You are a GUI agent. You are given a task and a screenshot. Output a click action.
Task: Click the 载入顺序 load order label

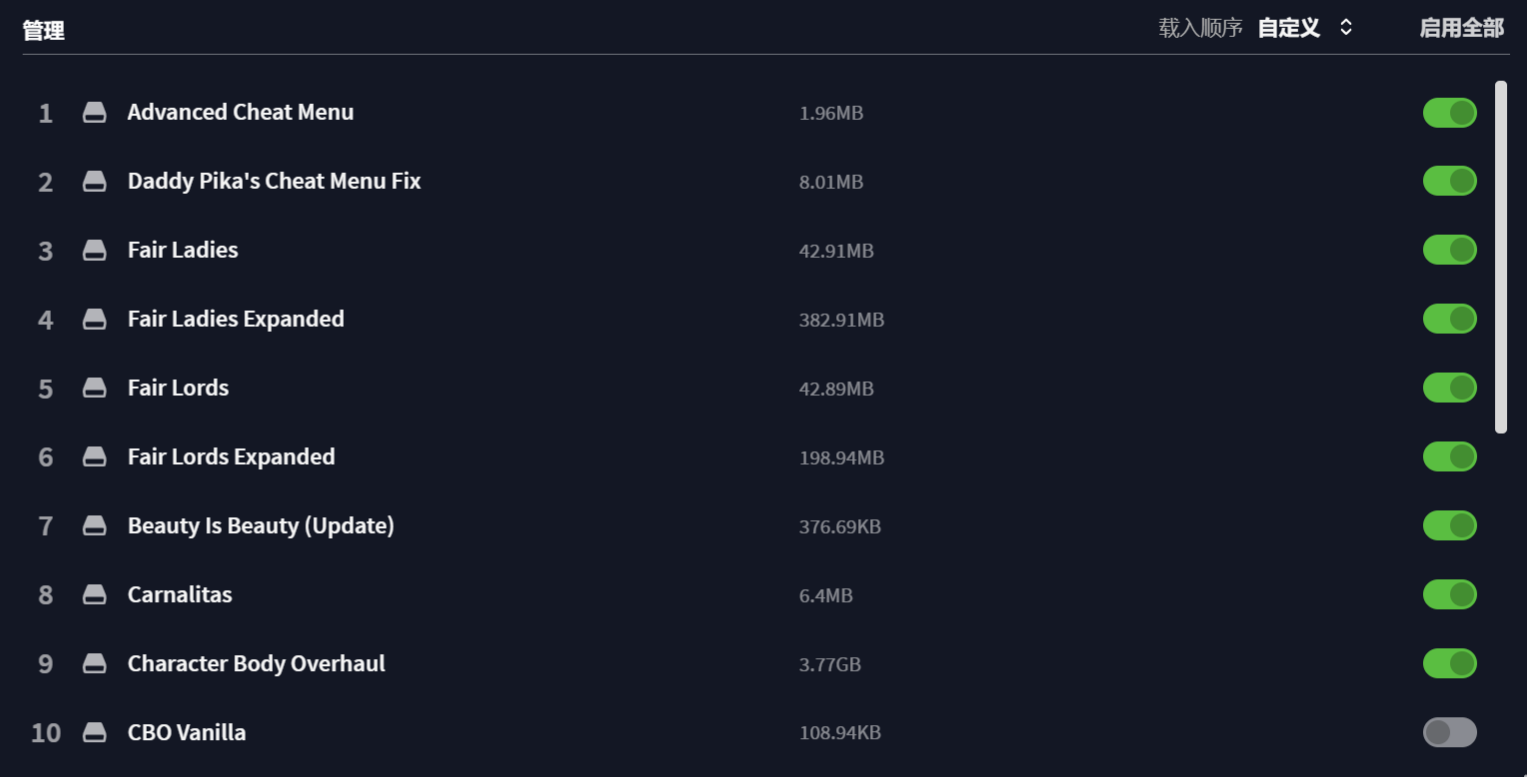pyautogui.click(x=1200, y=28)
